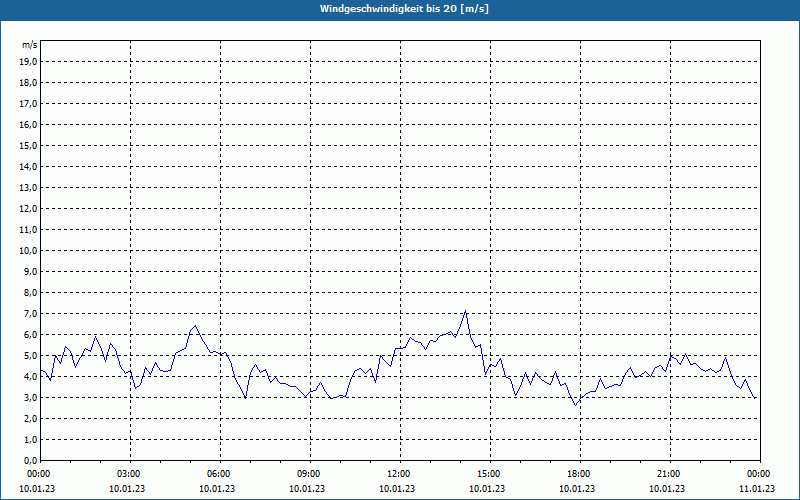This screenshot has height=500, width=800.
Task: Click the "13,0" y-axis label
Action: click(x=28, y=188)
